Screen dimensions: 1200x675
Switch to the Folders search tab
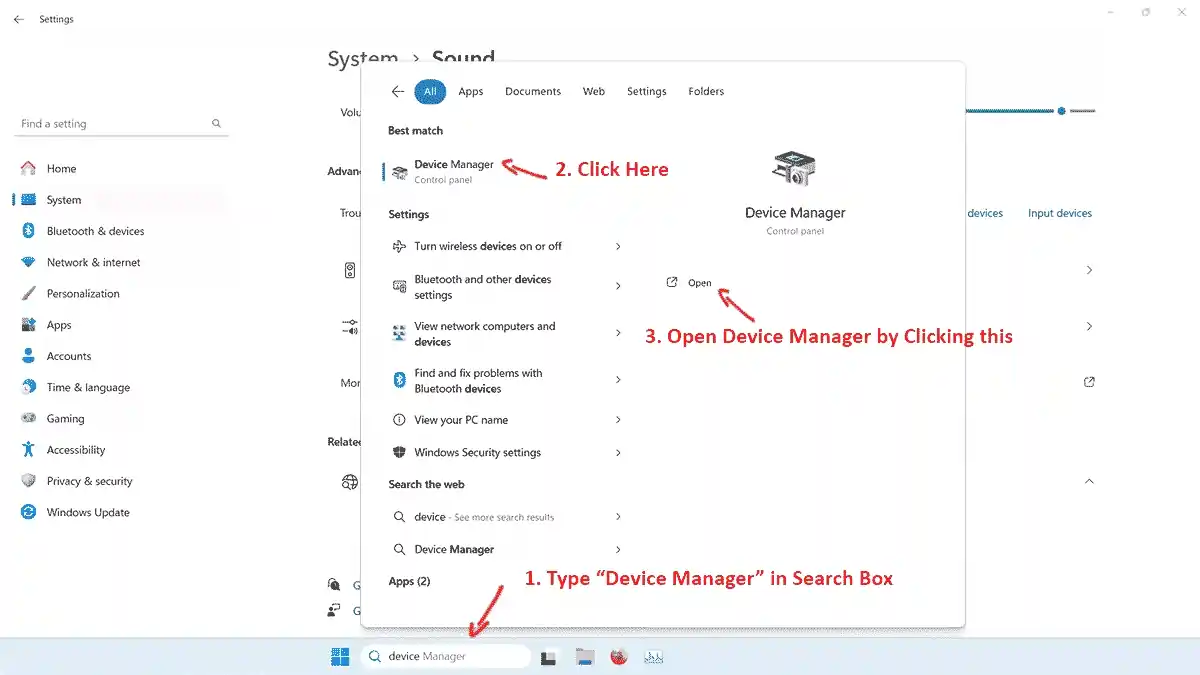pyautogui.click(x=706, y=91)
